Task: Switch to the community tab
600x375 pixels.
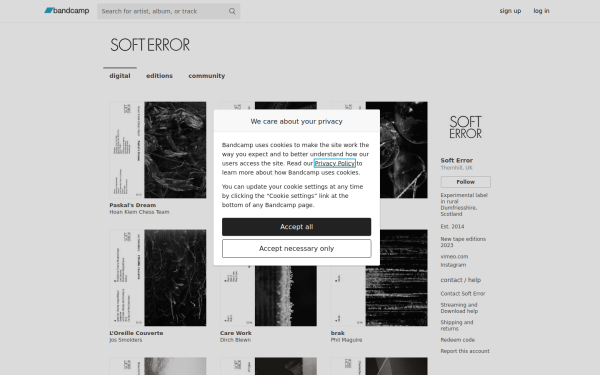Action: (207, 76)
